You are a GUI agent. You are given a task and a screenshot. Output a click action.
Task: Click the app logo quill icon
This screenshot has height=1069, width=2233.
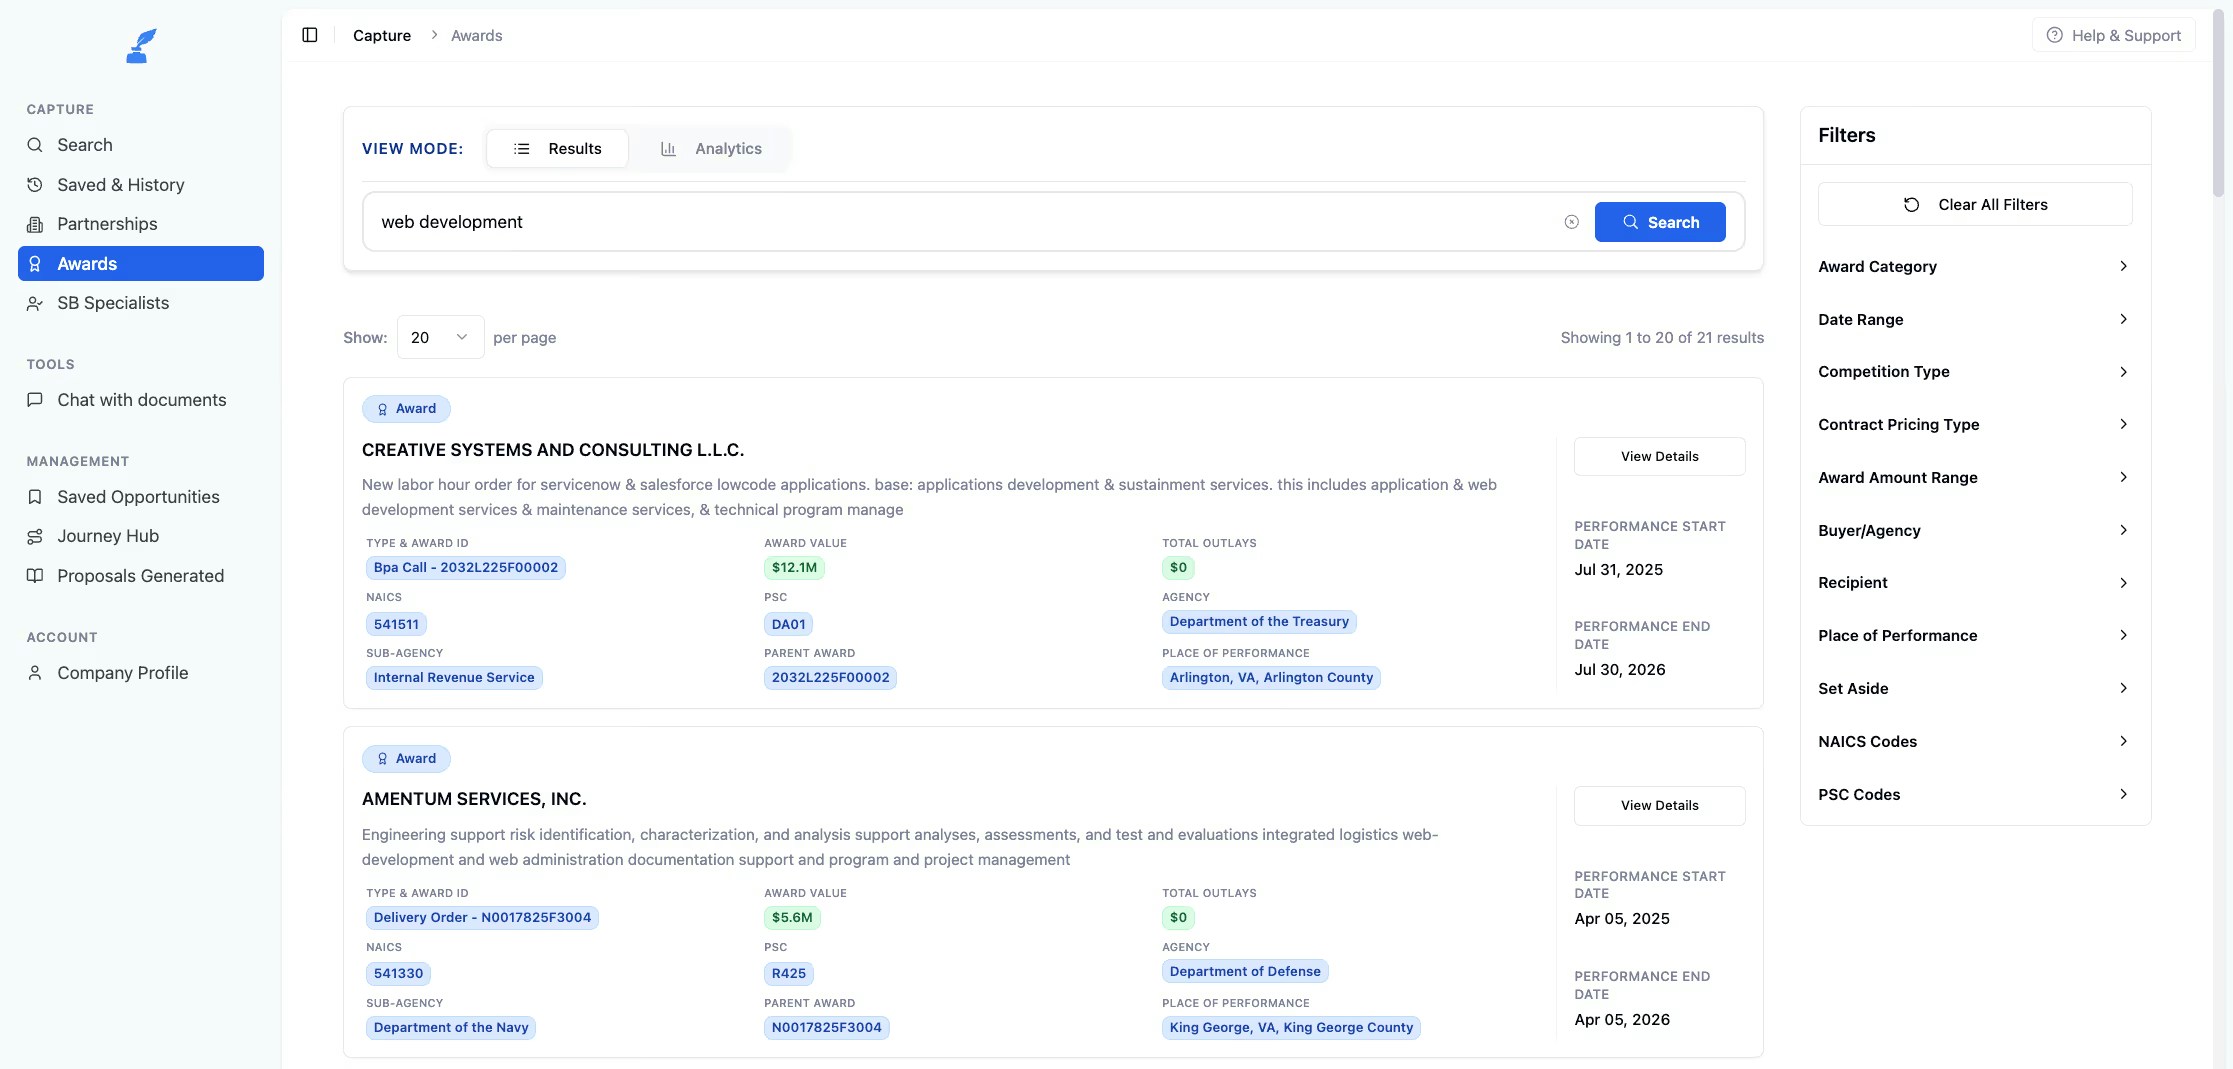(x=140, y=45)
